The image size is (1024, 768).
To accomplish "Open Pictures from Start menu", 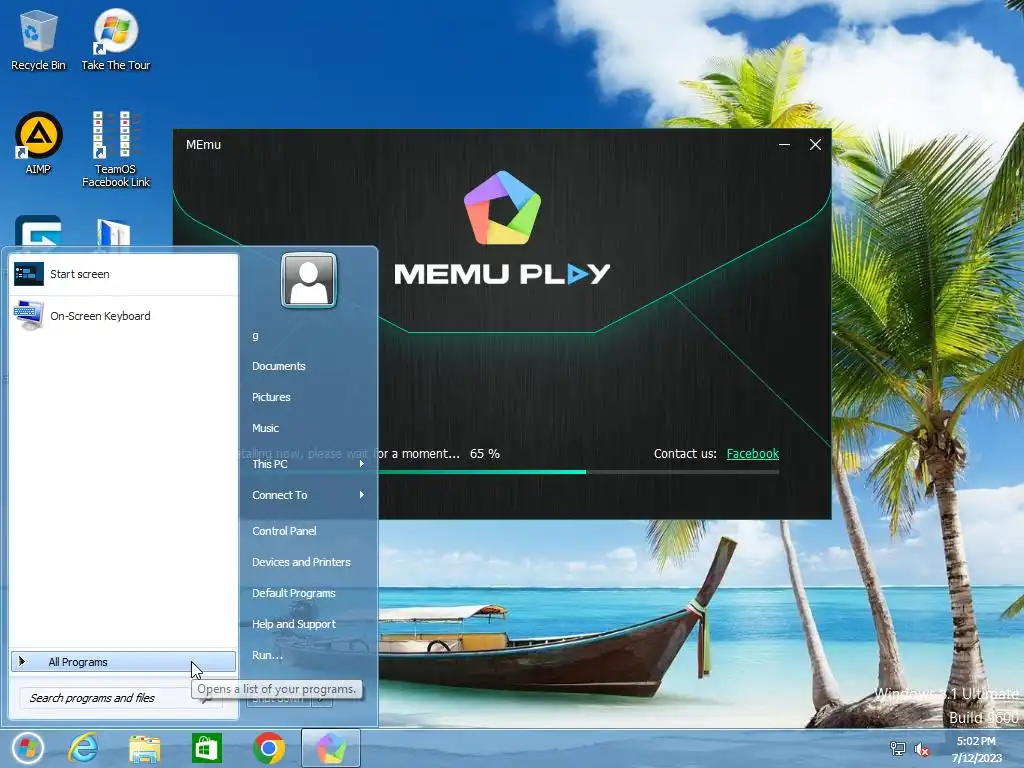I will [x=271, y=397].
